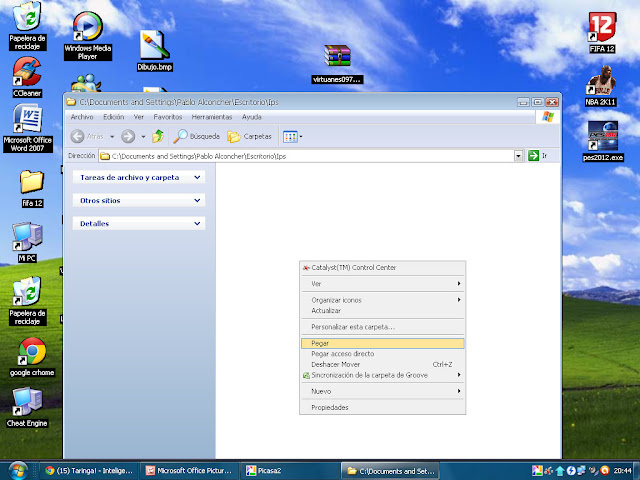Open the Herramientas menu

click(x=212, y=117)
